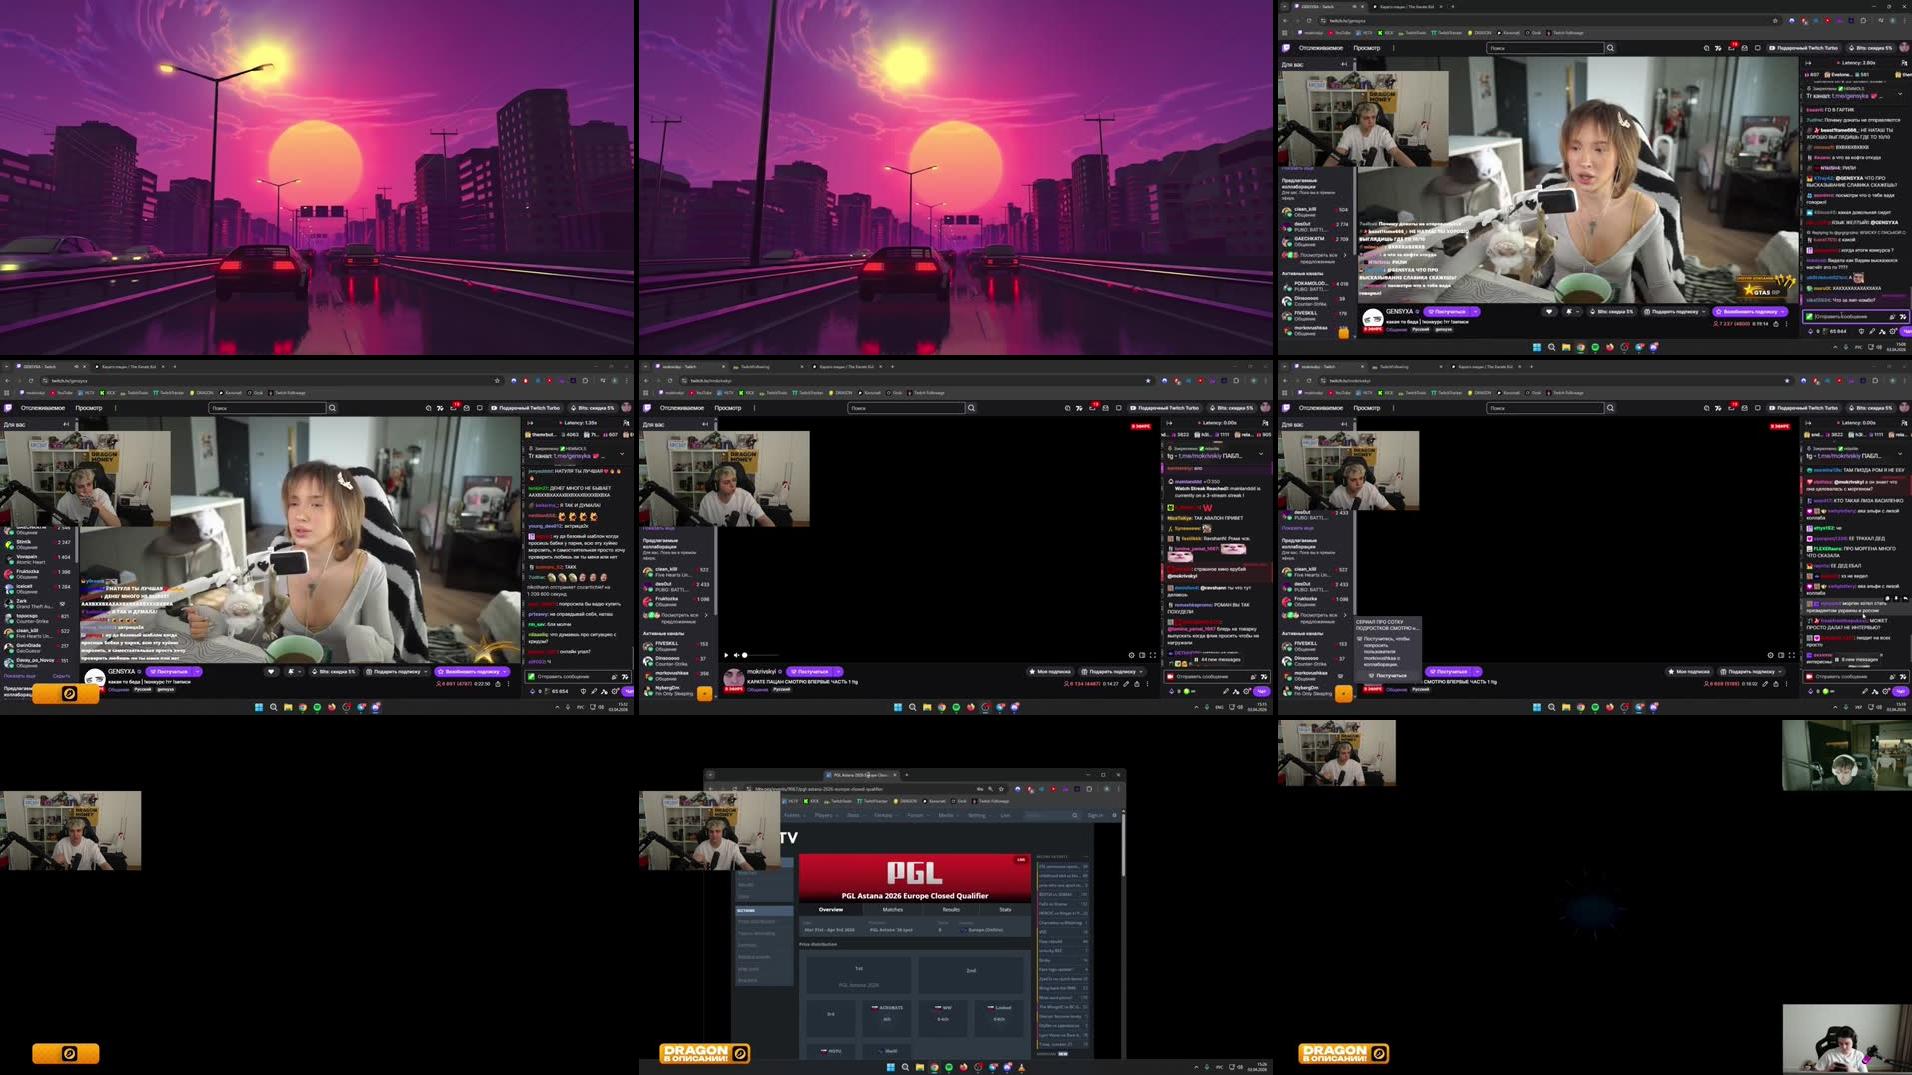The width and height of the screenshot is (1912, 1075).
Task: Switch to the Matches tab on the PGL page
Action: (893, 910)
